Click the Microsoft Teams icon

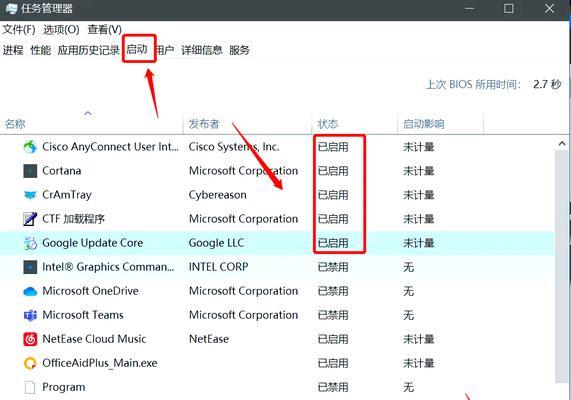pyautogui.click(x=30, y=315)
